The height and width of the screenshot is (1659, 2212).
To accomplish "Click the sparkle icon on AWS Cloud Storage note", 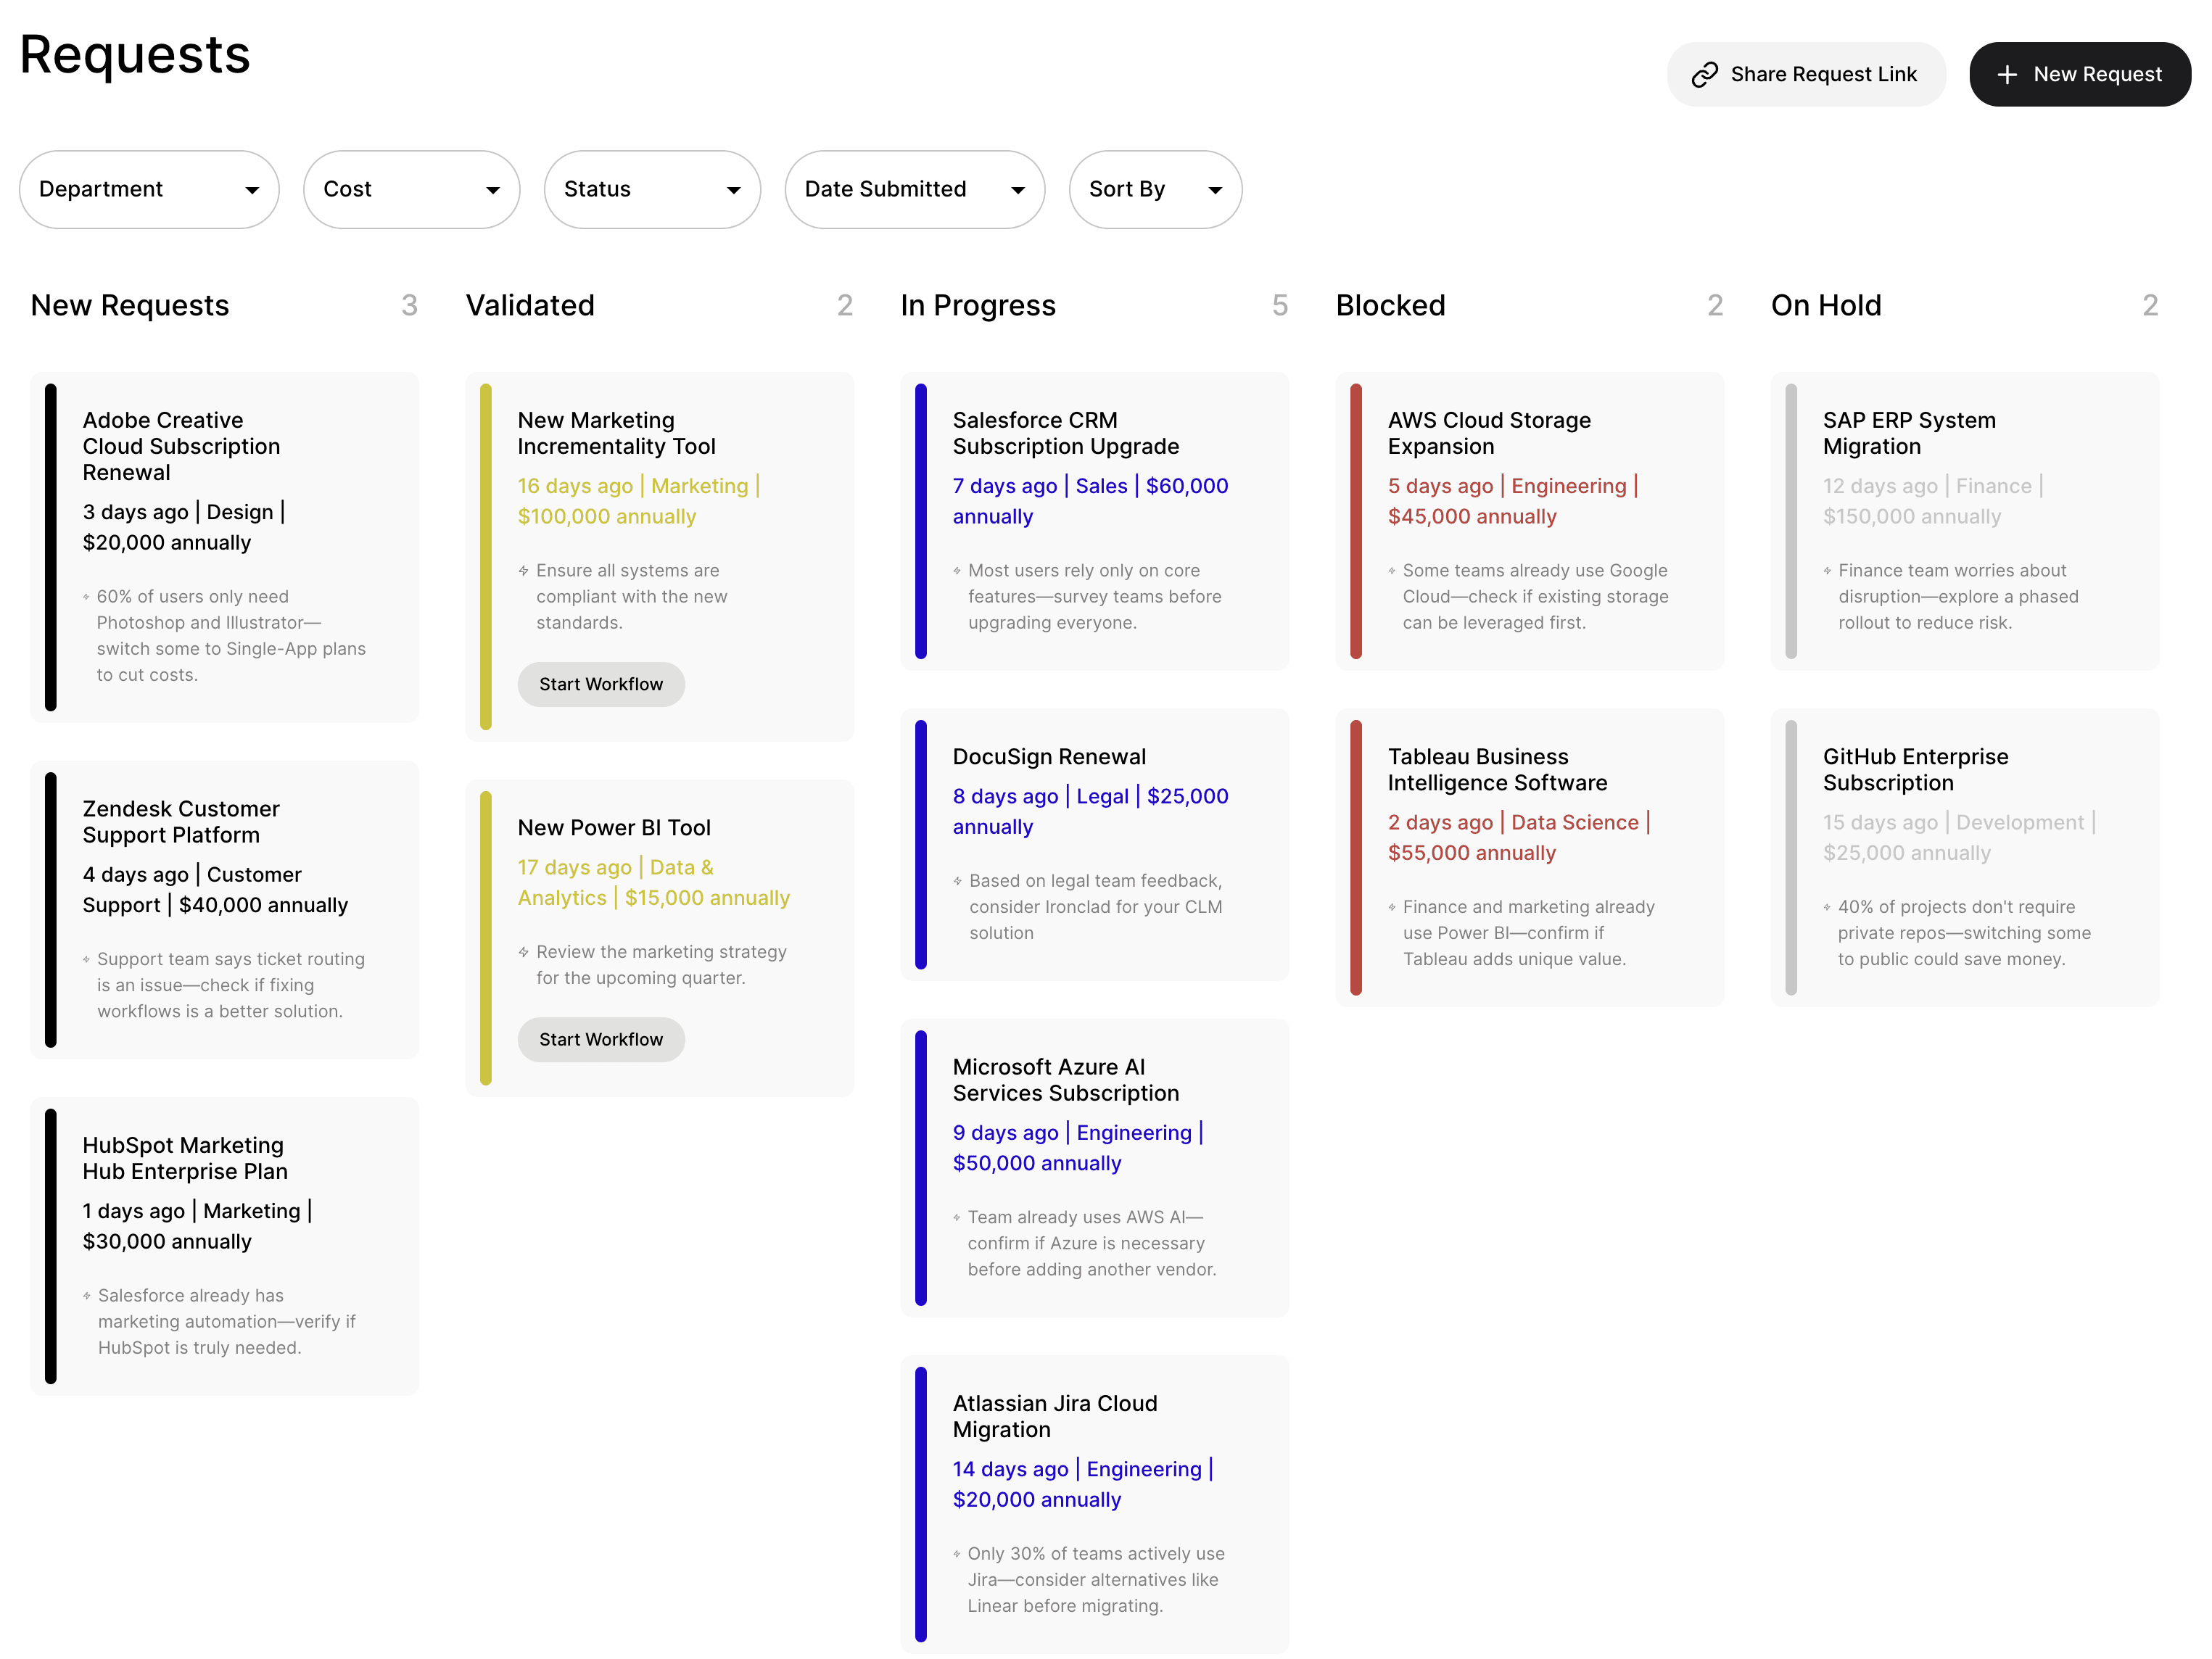I will [x=1392, y=571].
